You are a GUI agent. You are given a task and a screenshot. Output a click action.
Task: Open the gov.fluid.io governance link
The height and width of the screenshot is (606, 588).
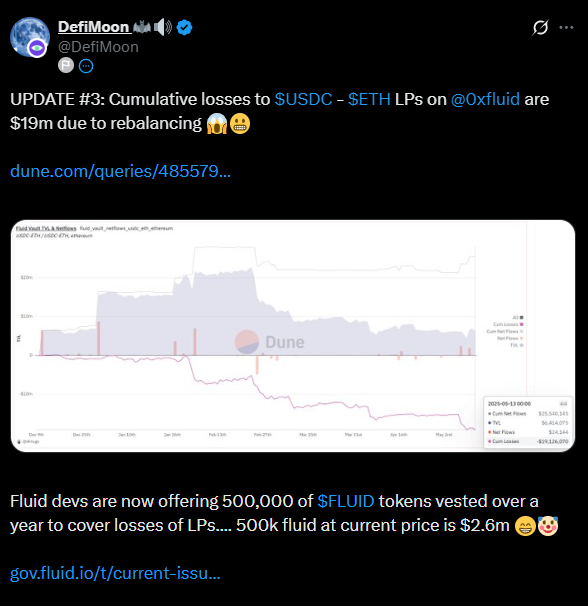coord(115,573)
